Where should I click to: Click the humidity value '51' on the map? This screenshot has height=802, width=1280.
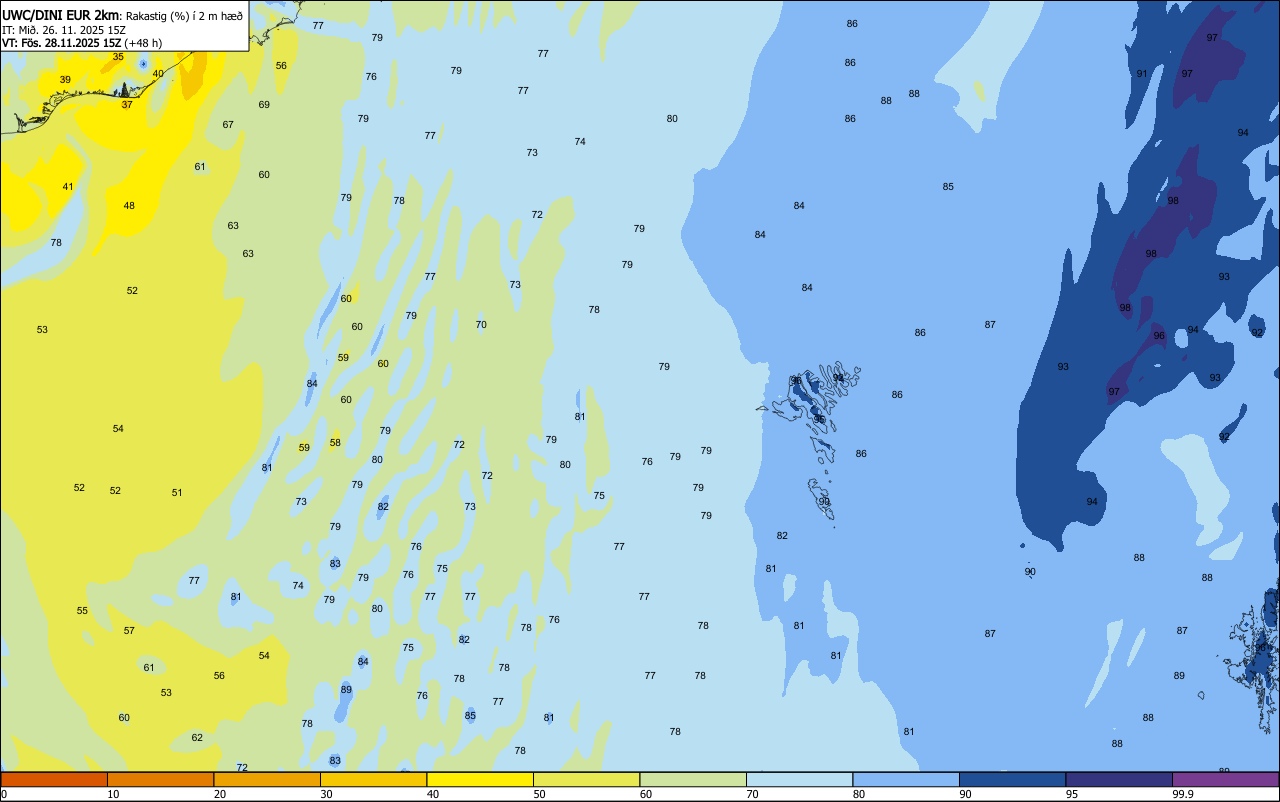(177, 493)
